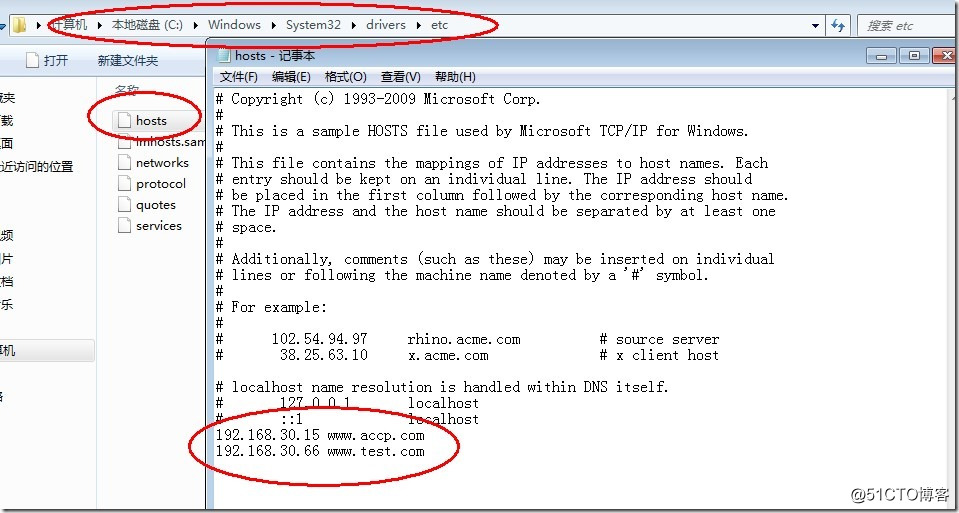This screenshot has width=959, height=513.
Task: Select the quotes file icon
Action: (125, 205)
